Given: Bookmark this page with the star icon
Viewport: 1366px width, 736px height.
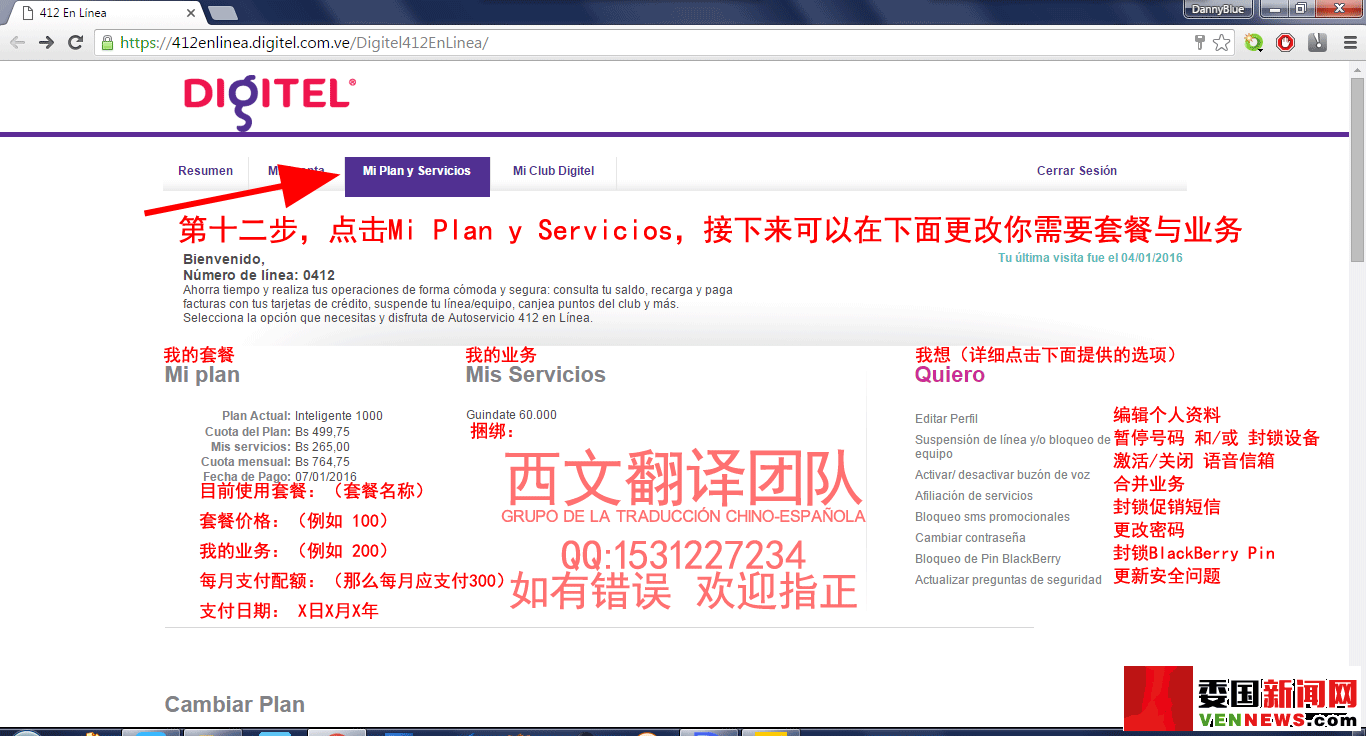Looking at the screenshot, I should [x=1221, y=43].
